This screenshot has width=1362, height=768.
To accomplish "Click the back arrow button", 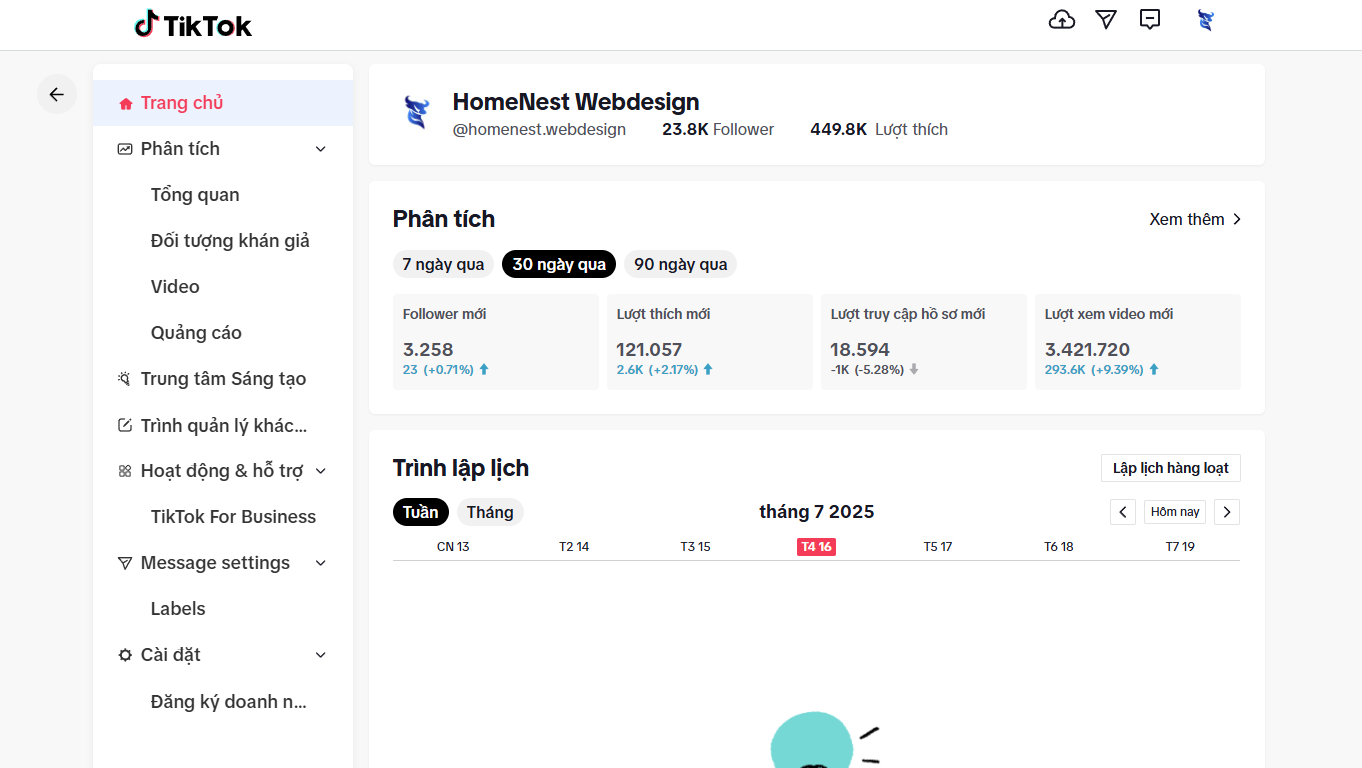I will 57,94.
